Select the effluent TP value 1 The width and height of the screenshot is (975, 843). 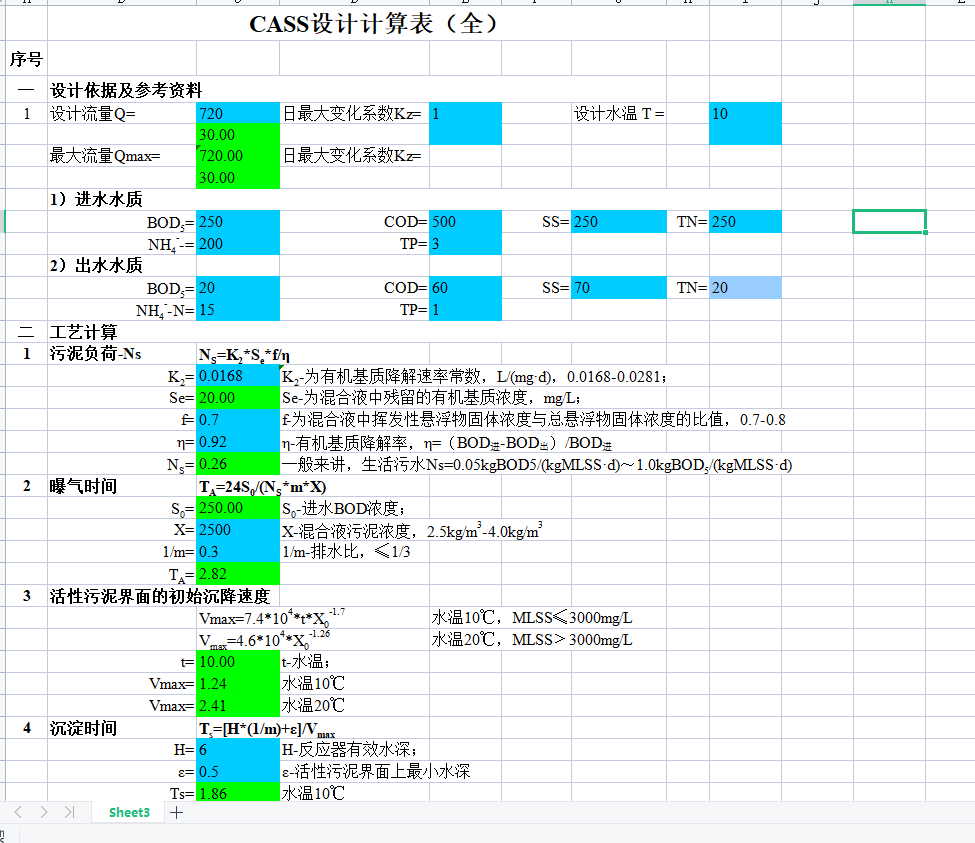pos(465,310)
